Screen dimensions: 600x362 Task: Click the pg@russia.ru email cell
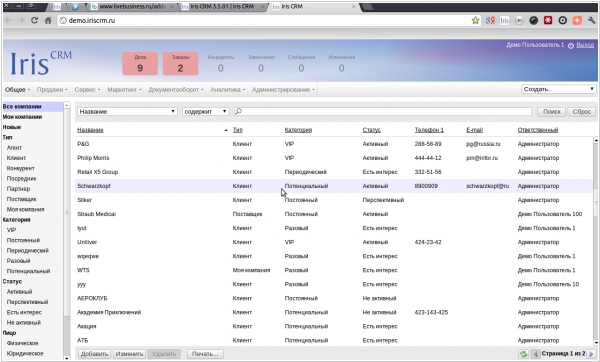tap(483, 144)
